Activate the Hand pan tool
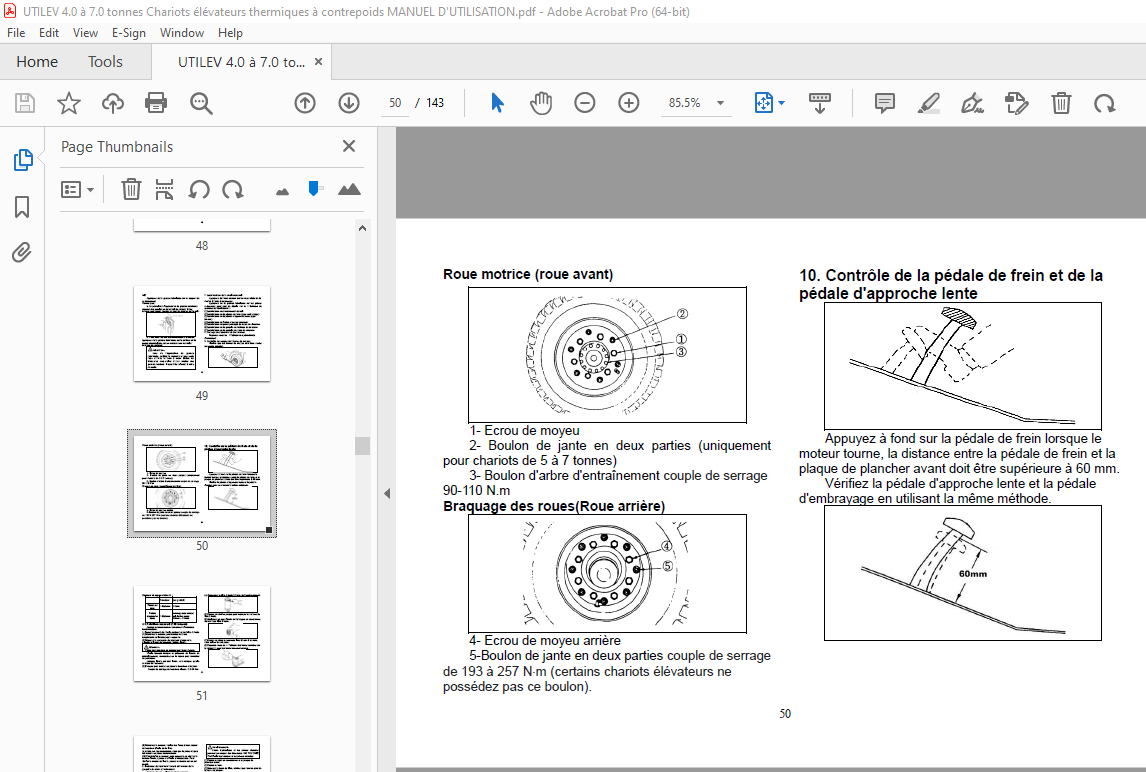 [x=541, y=103]
